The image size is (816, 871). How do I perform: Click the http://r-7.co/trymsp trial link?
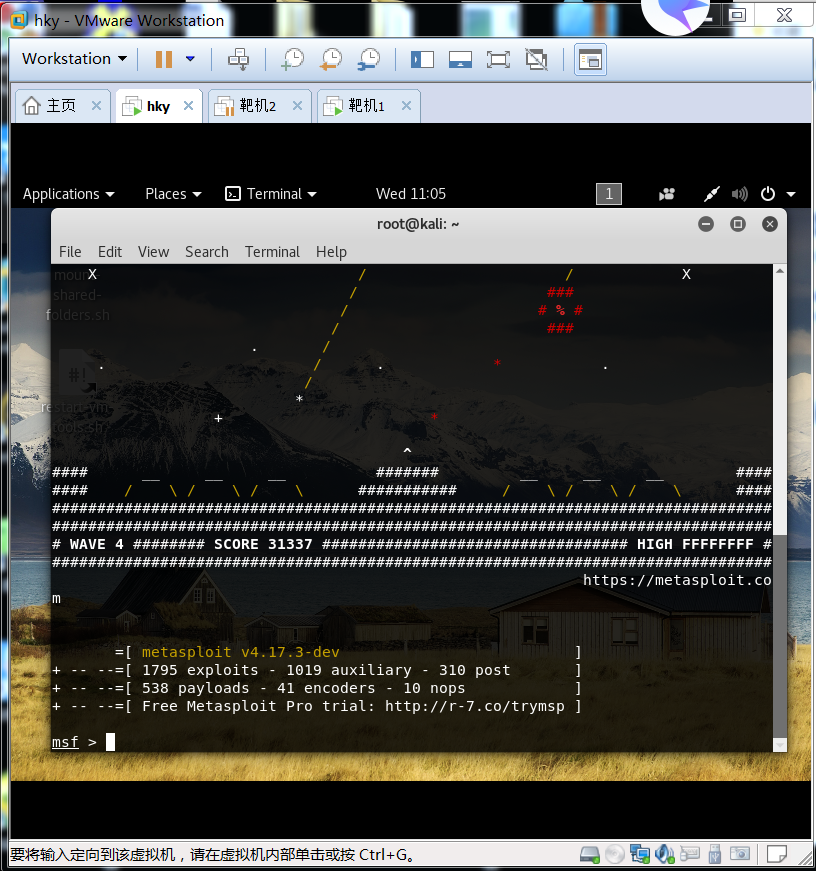pos(475,706)
